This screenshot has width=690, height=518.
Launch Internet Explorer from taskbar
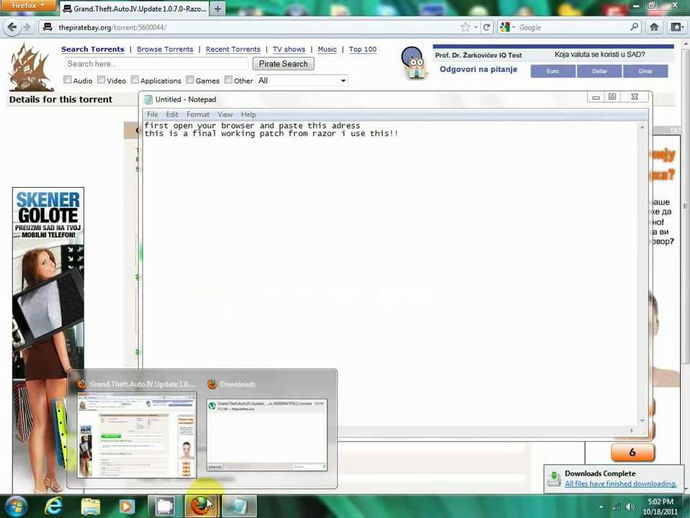click(x=53, y=506)
